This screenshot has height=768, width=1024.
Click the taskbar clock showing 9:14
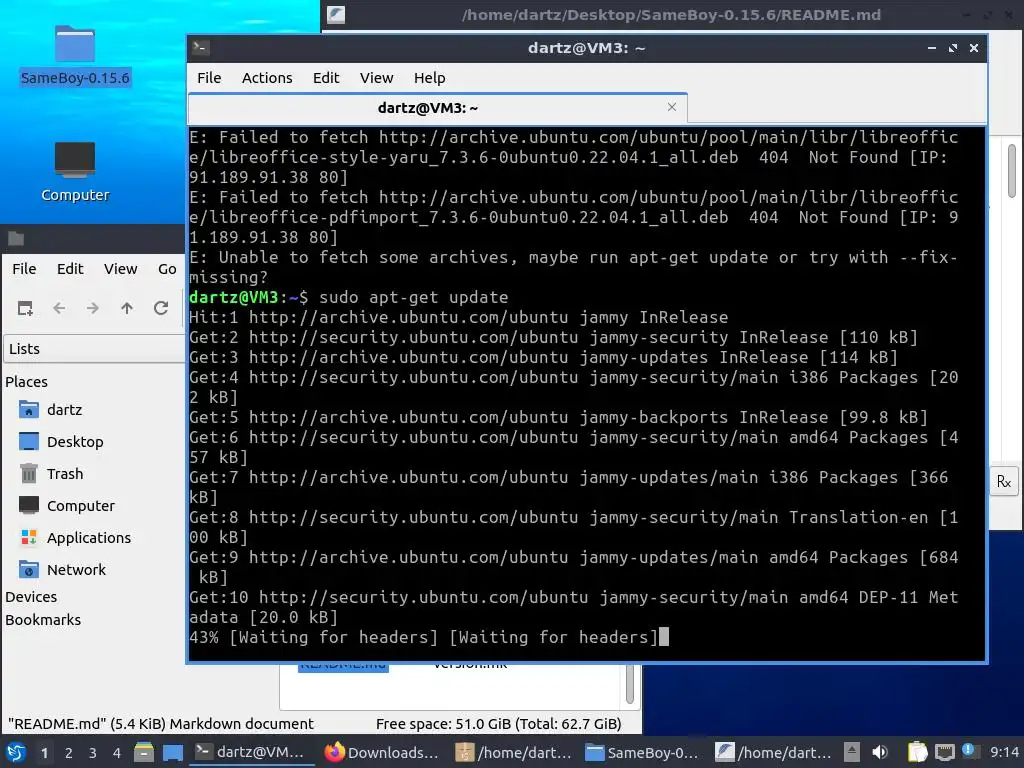pyautogui.click(x=1004, y=753)
